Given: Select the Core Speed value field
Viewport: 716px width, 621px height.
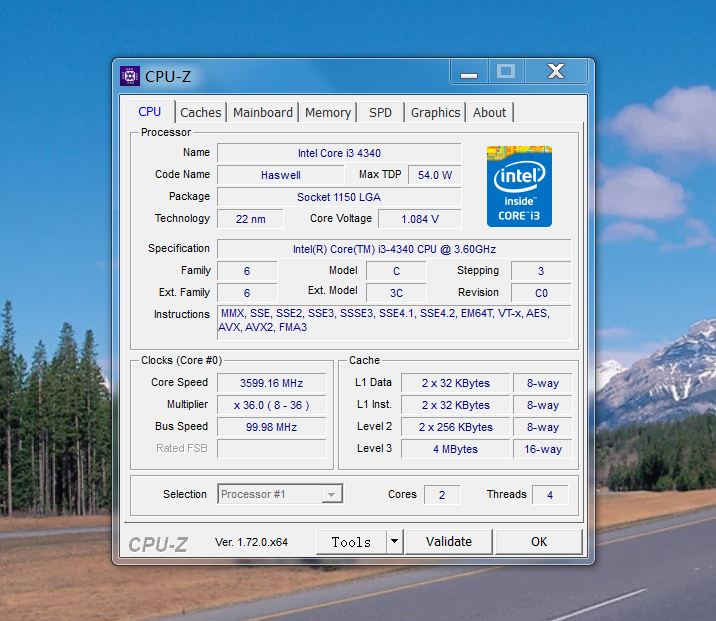Looking at the screenshot, I should point(272,383).
